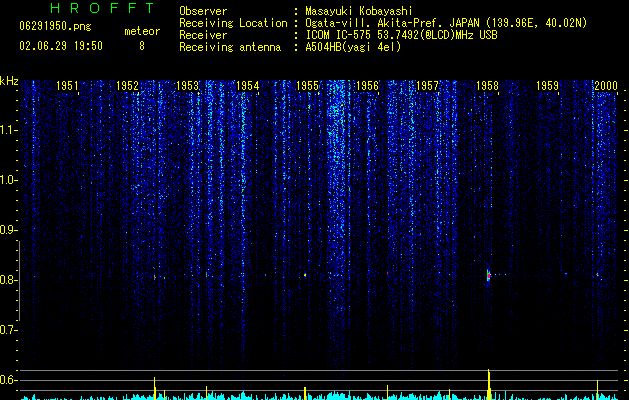Click the meteor label

tap(142, 31)
